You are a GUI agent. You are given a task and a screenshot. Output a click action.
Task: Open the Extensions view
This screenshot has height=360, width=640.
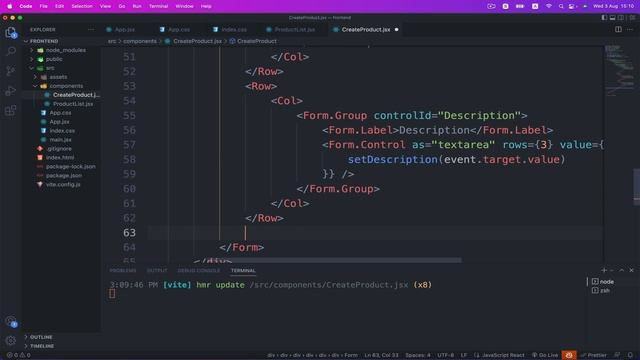click(x=11, y=110)
